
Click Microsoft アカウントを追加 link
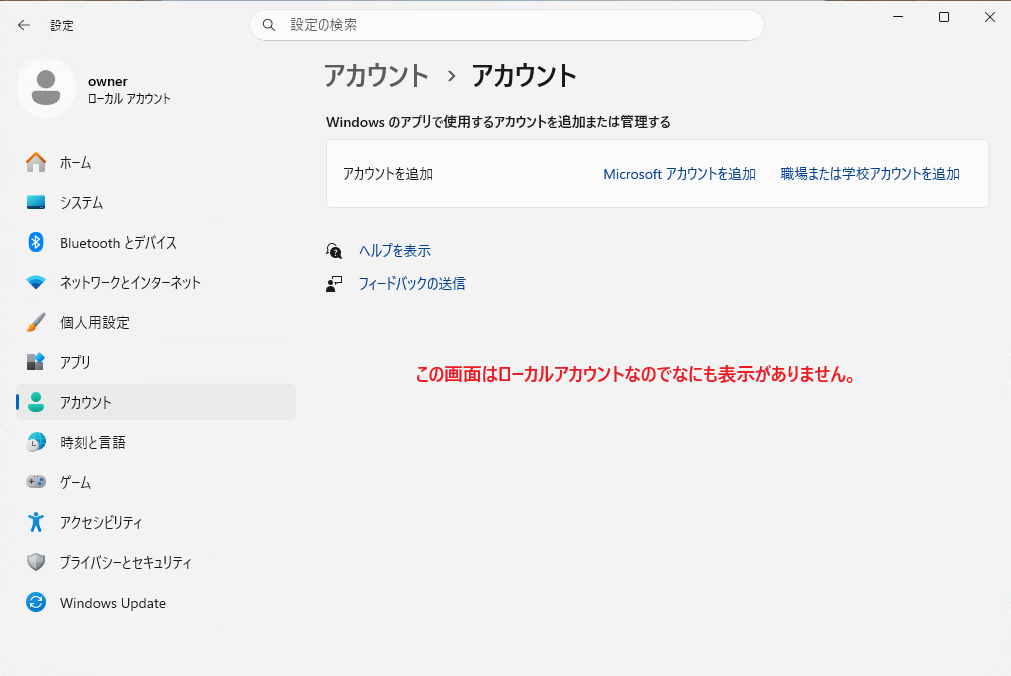tap(680, 174)
